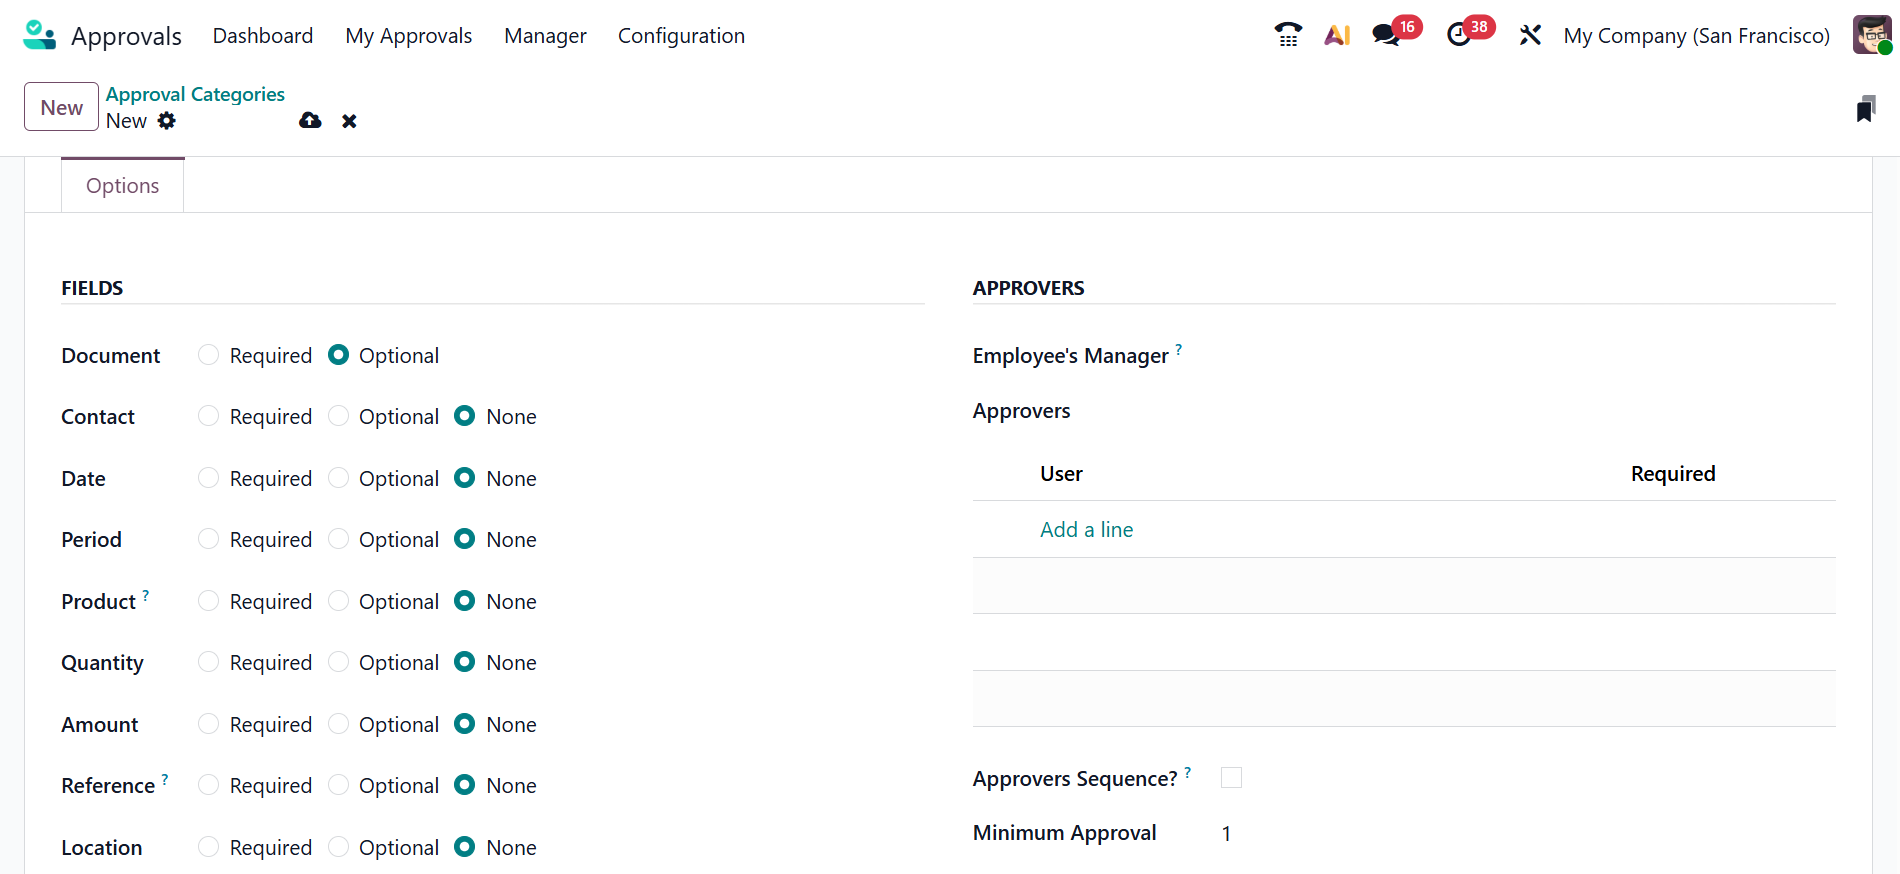Open the gear actions menu beside New
The height and width of the screenshot is (874, 1900).
[167, 121]
